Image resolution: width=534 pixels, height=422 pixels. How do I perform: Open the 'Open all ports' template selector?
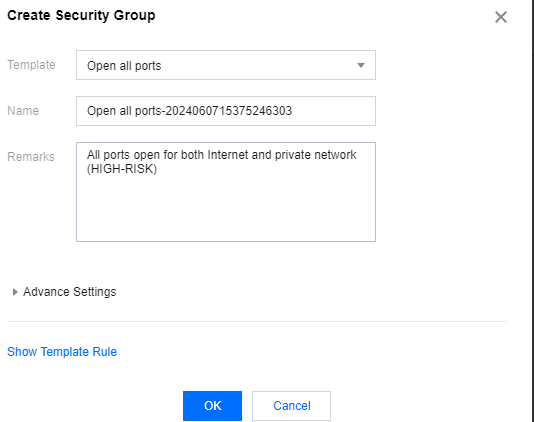(226, 65)
